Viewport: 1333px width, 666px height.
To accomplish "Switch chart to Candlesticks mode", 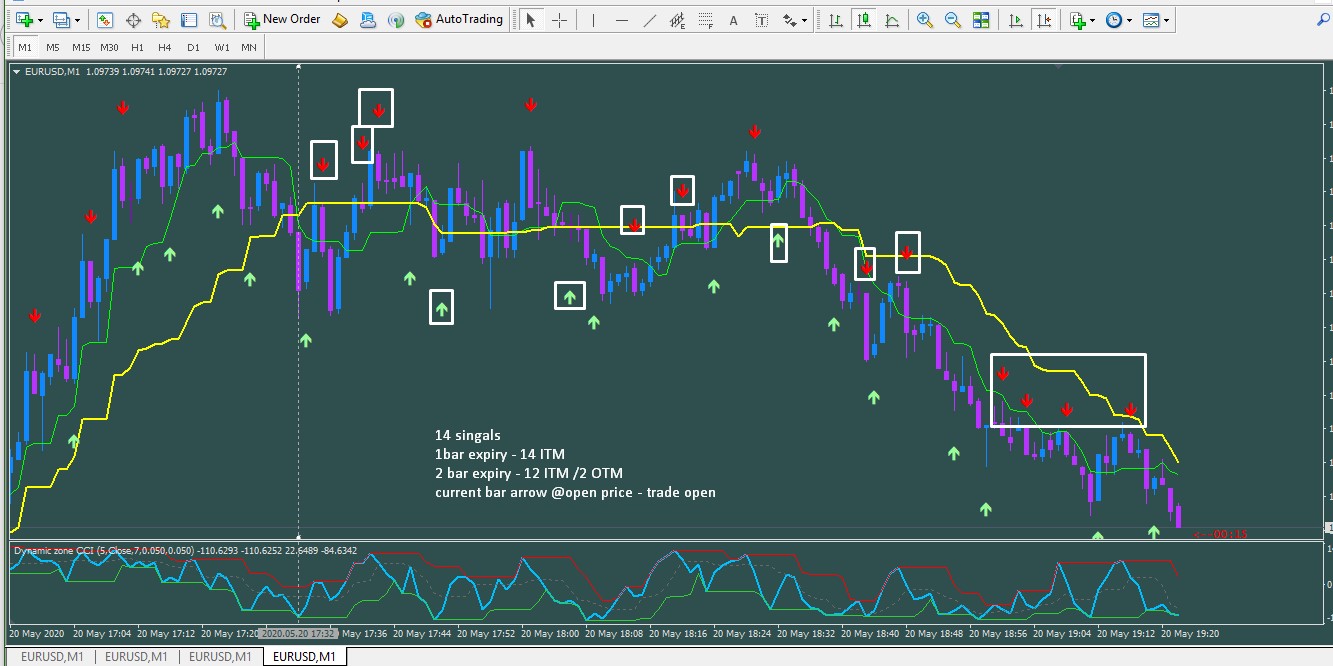I will pyautogui.click(x=863, y=20).
